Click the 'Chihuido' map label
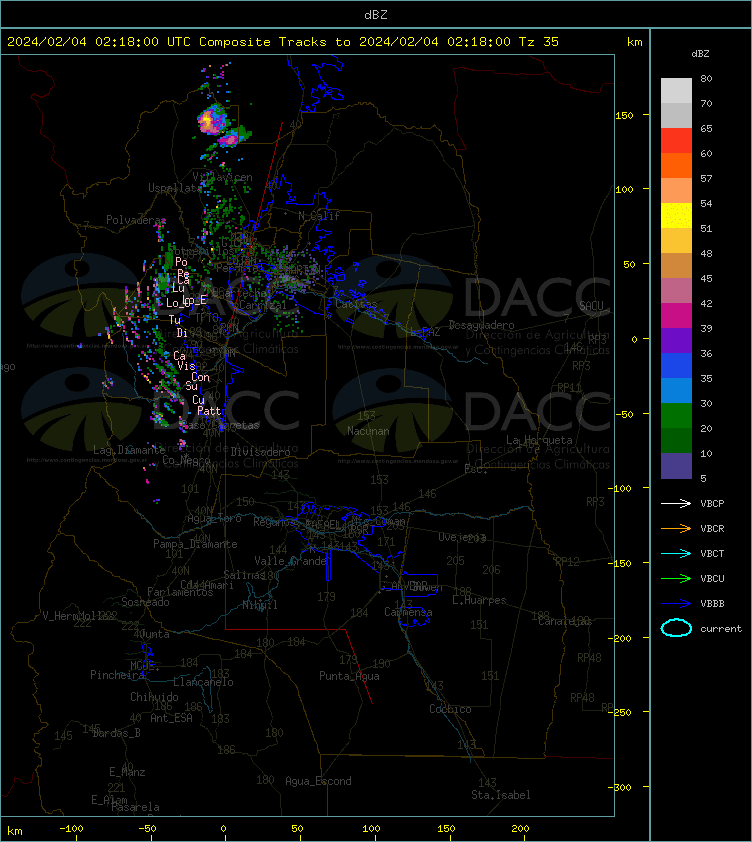This screenshot has height=842, width=752. pos(154,696)
